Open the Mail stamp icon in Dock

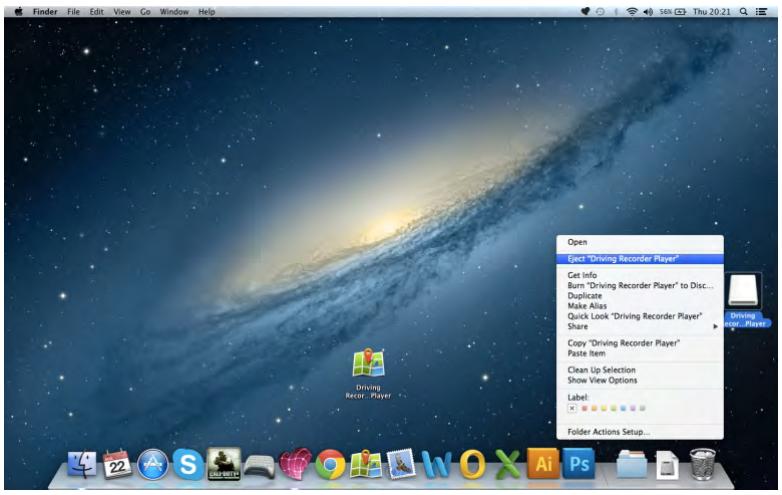click(x=401, y=464)
